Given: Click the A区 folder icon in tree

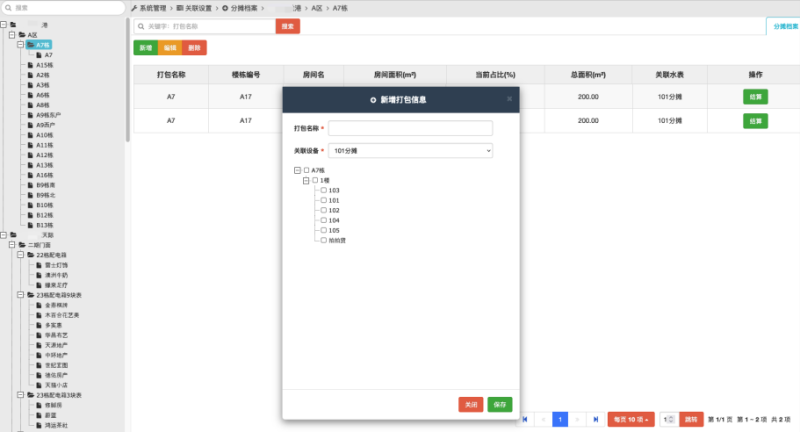Looking at the screenshot, I should pyautogui.click(x=22, y=35).
